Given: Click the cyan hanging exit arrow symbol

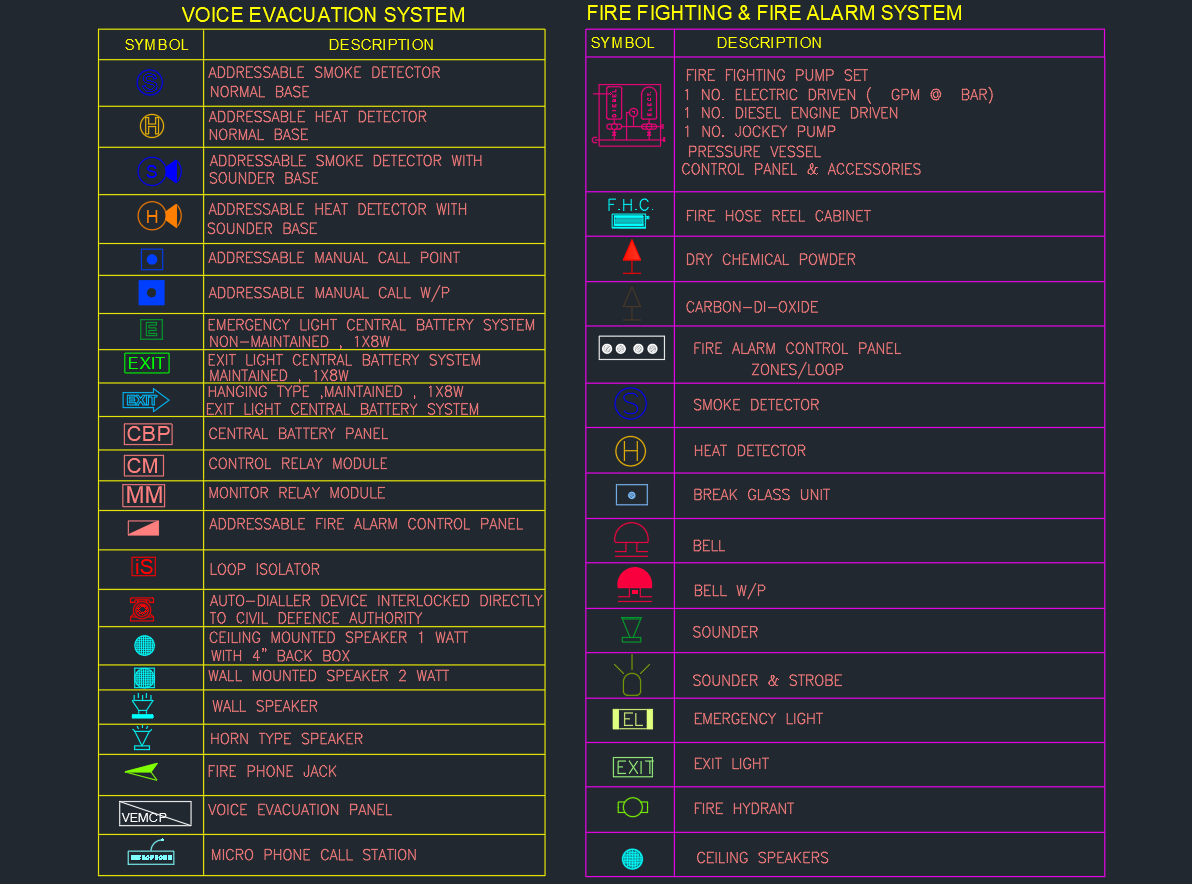Looking at the screenshot, I should pos(146,401).
